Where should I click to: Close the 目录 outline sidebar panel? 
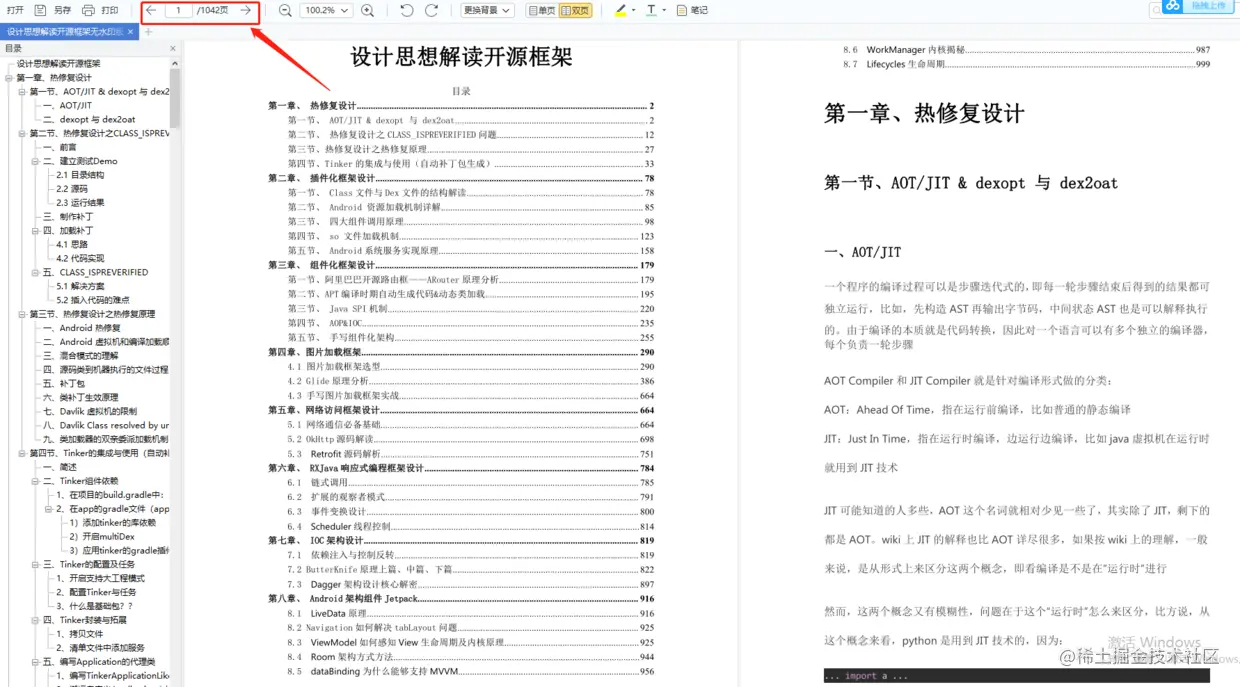click(x=173, y=48)
